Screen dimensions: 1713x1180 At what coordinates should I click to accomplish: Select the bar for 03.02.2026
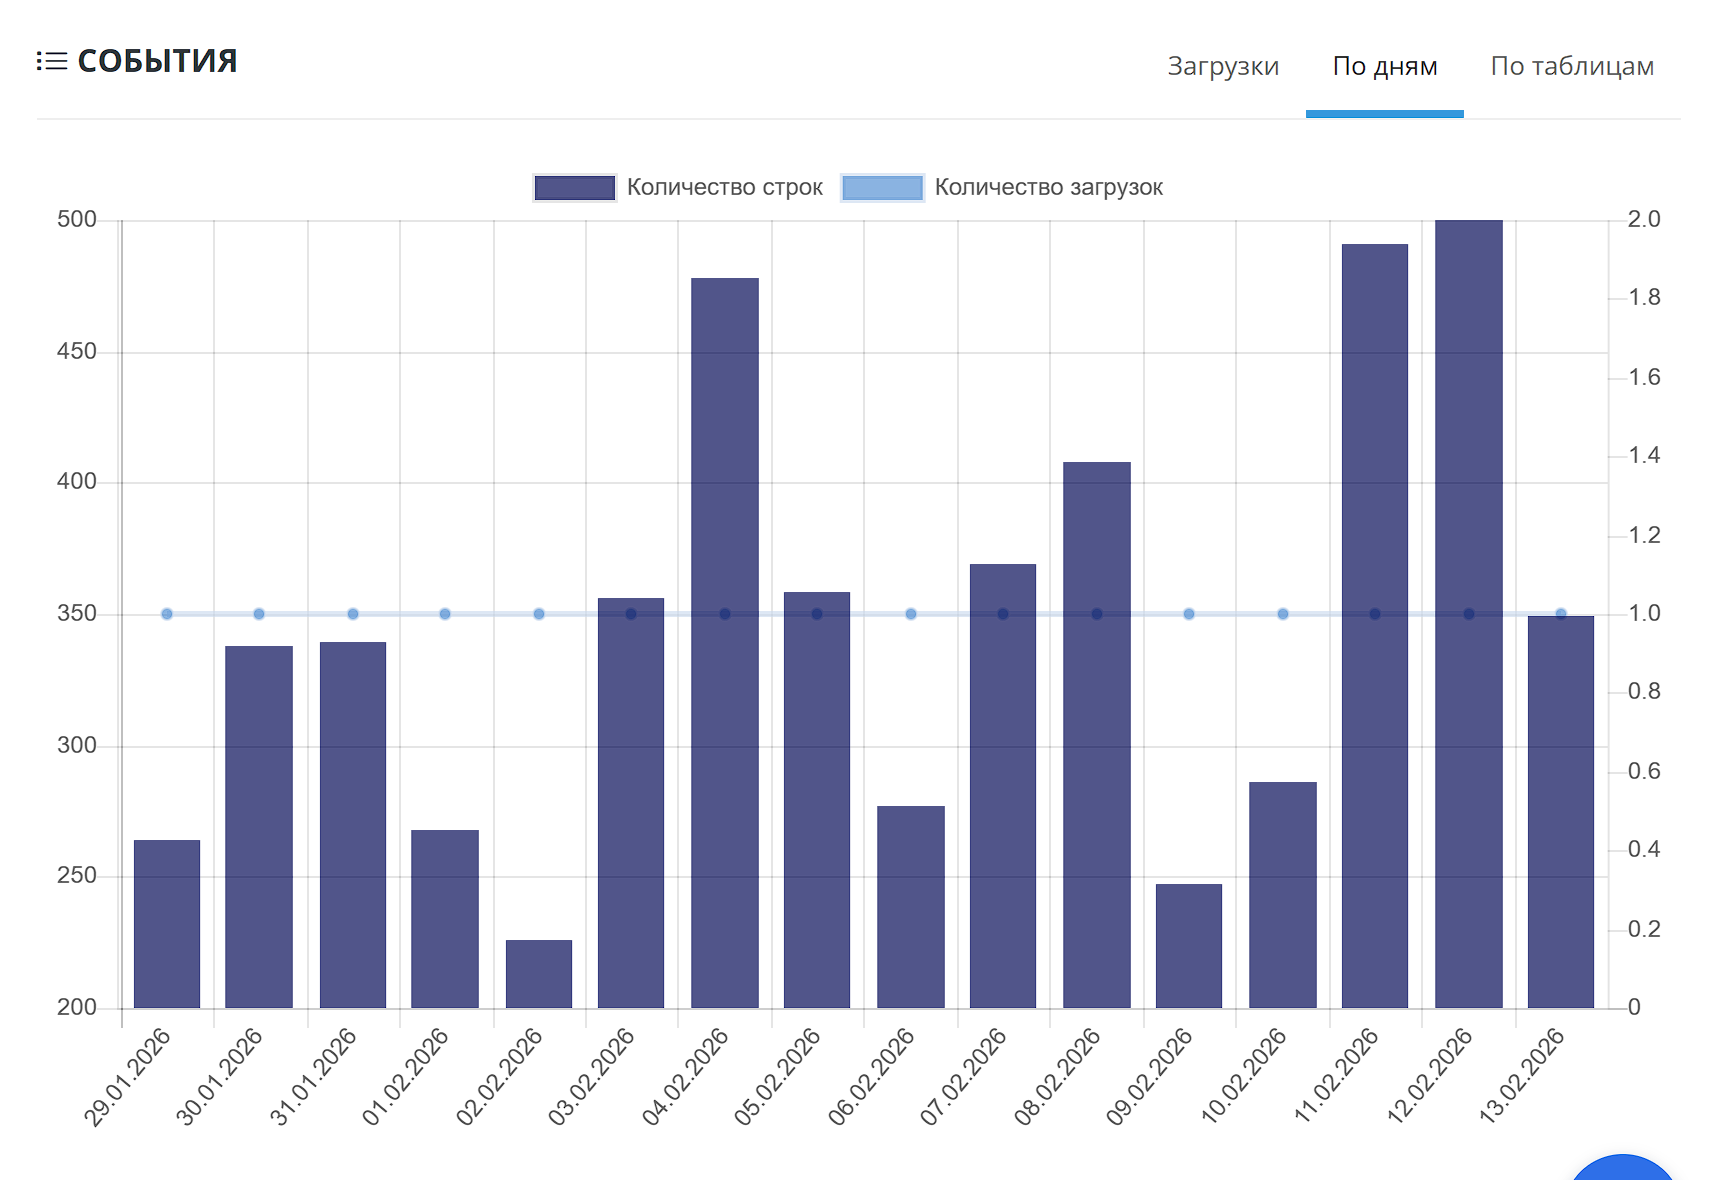(x=631, y=803)
